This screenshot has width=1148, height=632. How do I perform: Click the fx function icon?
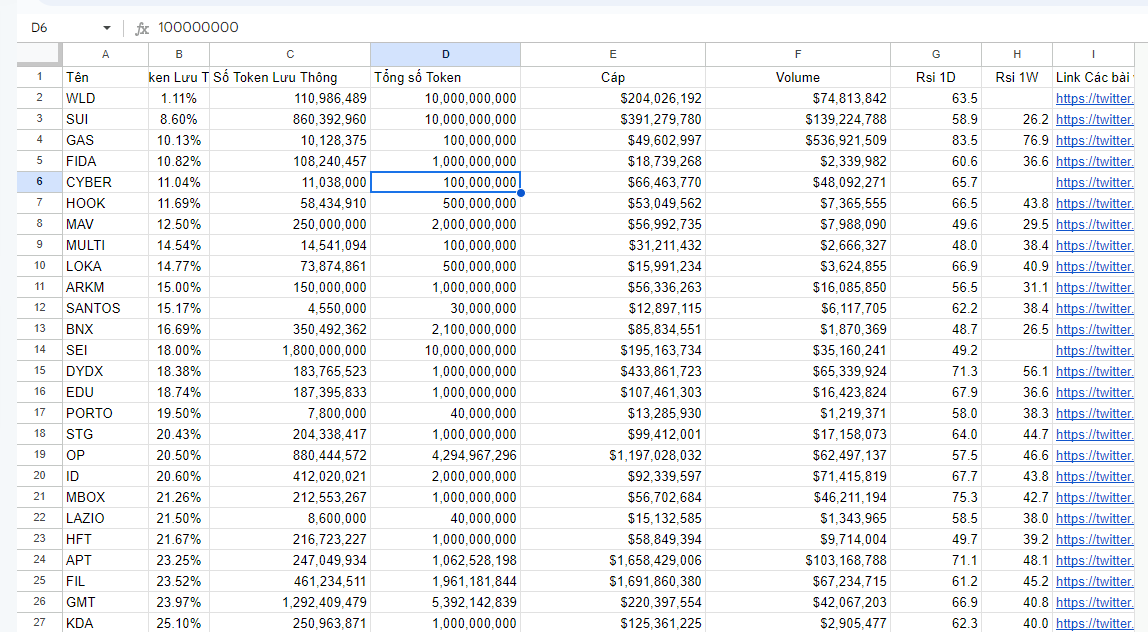coord(142,29)
